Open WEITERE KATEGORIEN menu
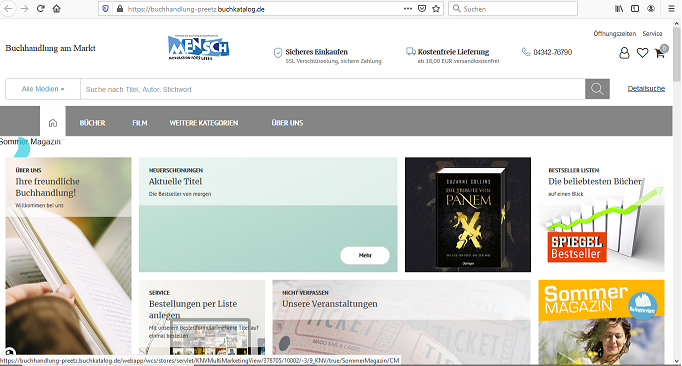Viewport: 682px width, 366px height. 204,123
